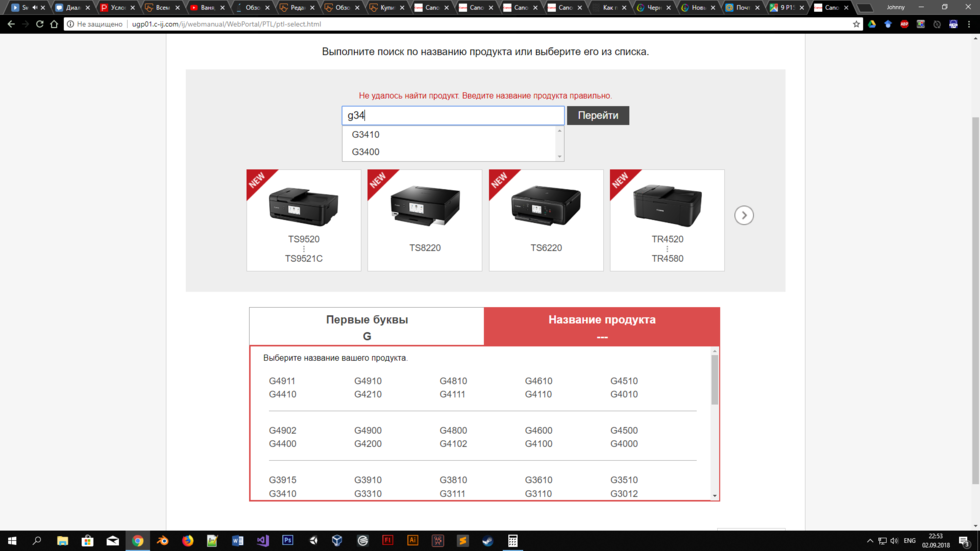Screen dimensions: 980x551
Task: Select G3410 from the autocomplete suggestions
Action: 366,135
